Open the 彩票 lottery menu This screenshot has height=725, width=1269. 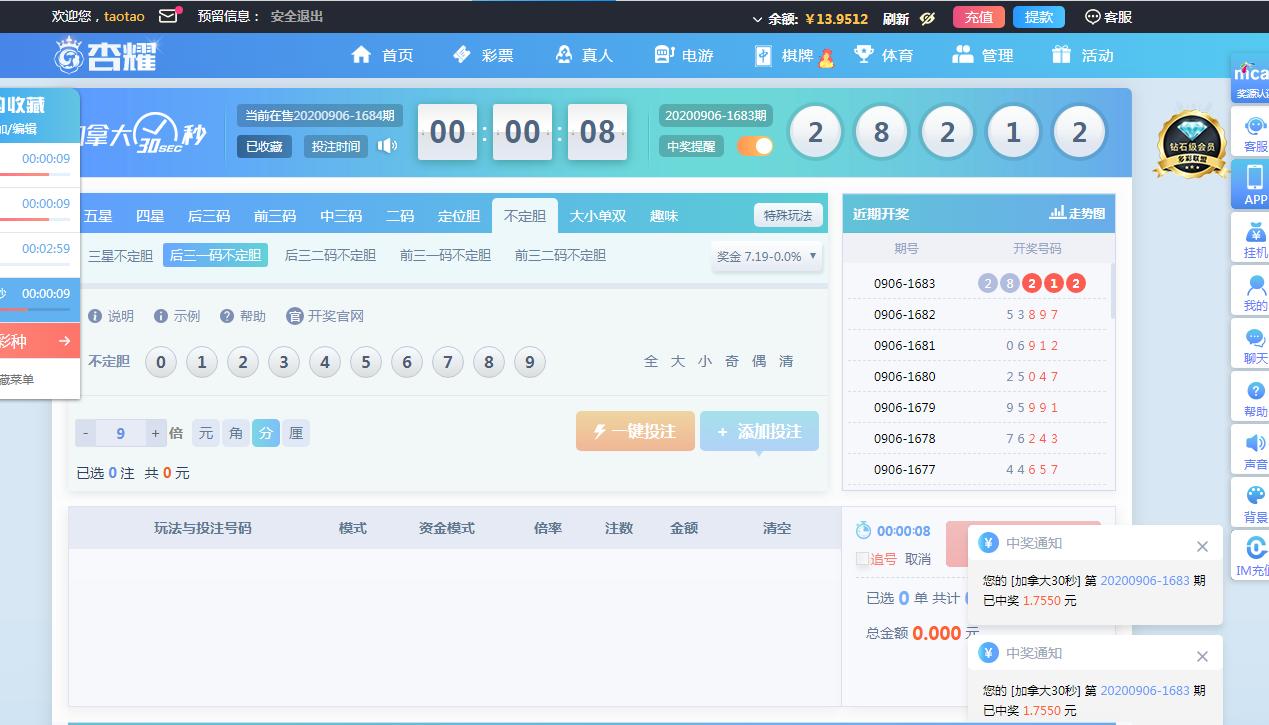pyautogui.click(x=482, y=55)
